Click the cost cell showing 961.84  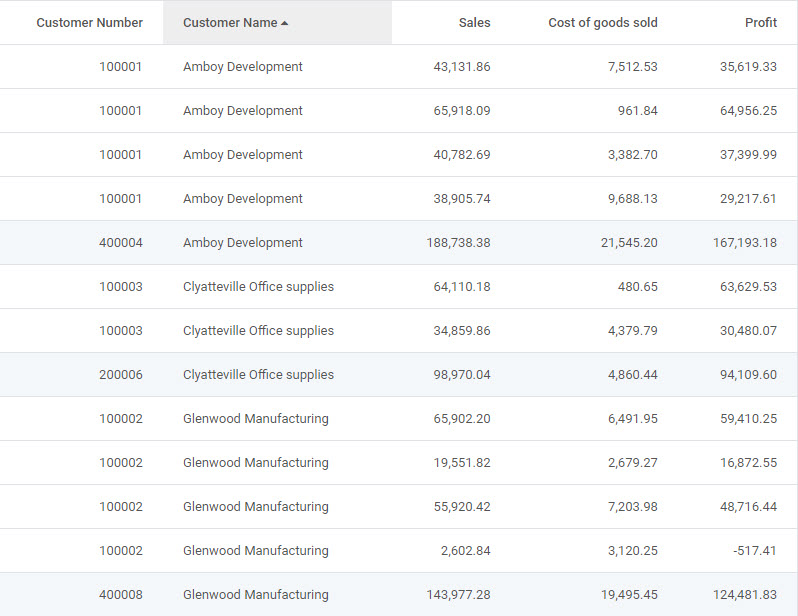[x=638, y=110]
